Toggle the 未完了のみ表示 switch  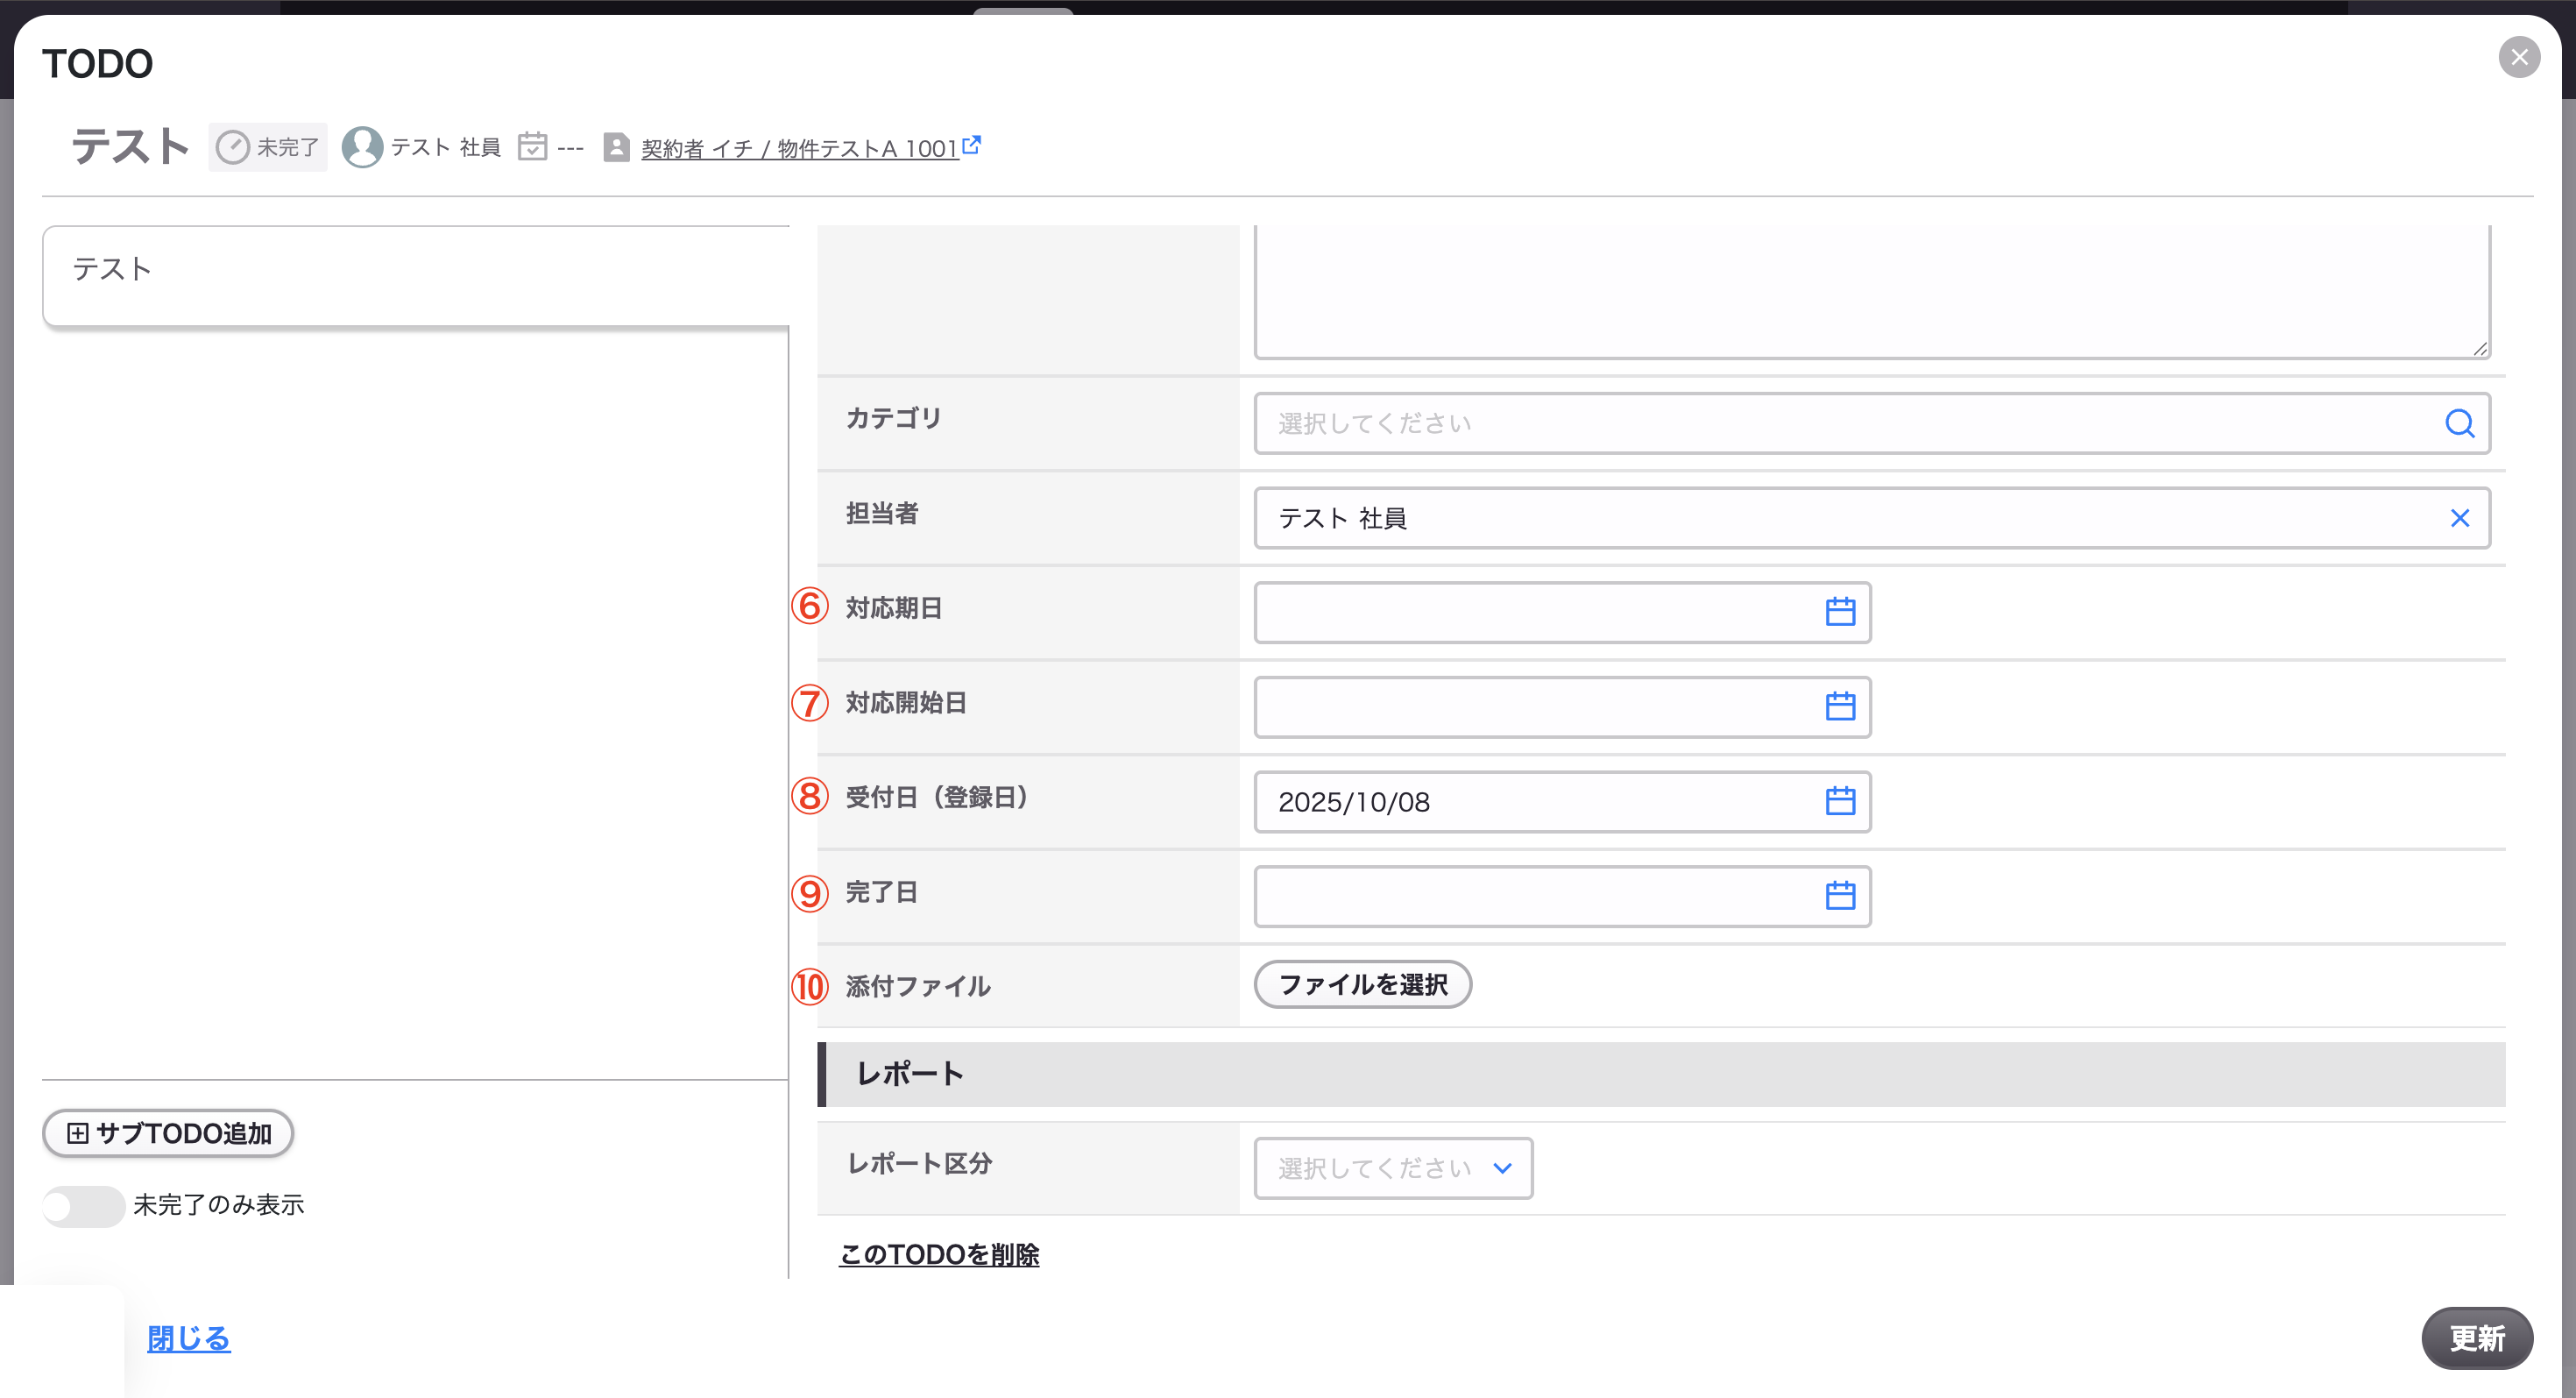tap(84, 1206)
